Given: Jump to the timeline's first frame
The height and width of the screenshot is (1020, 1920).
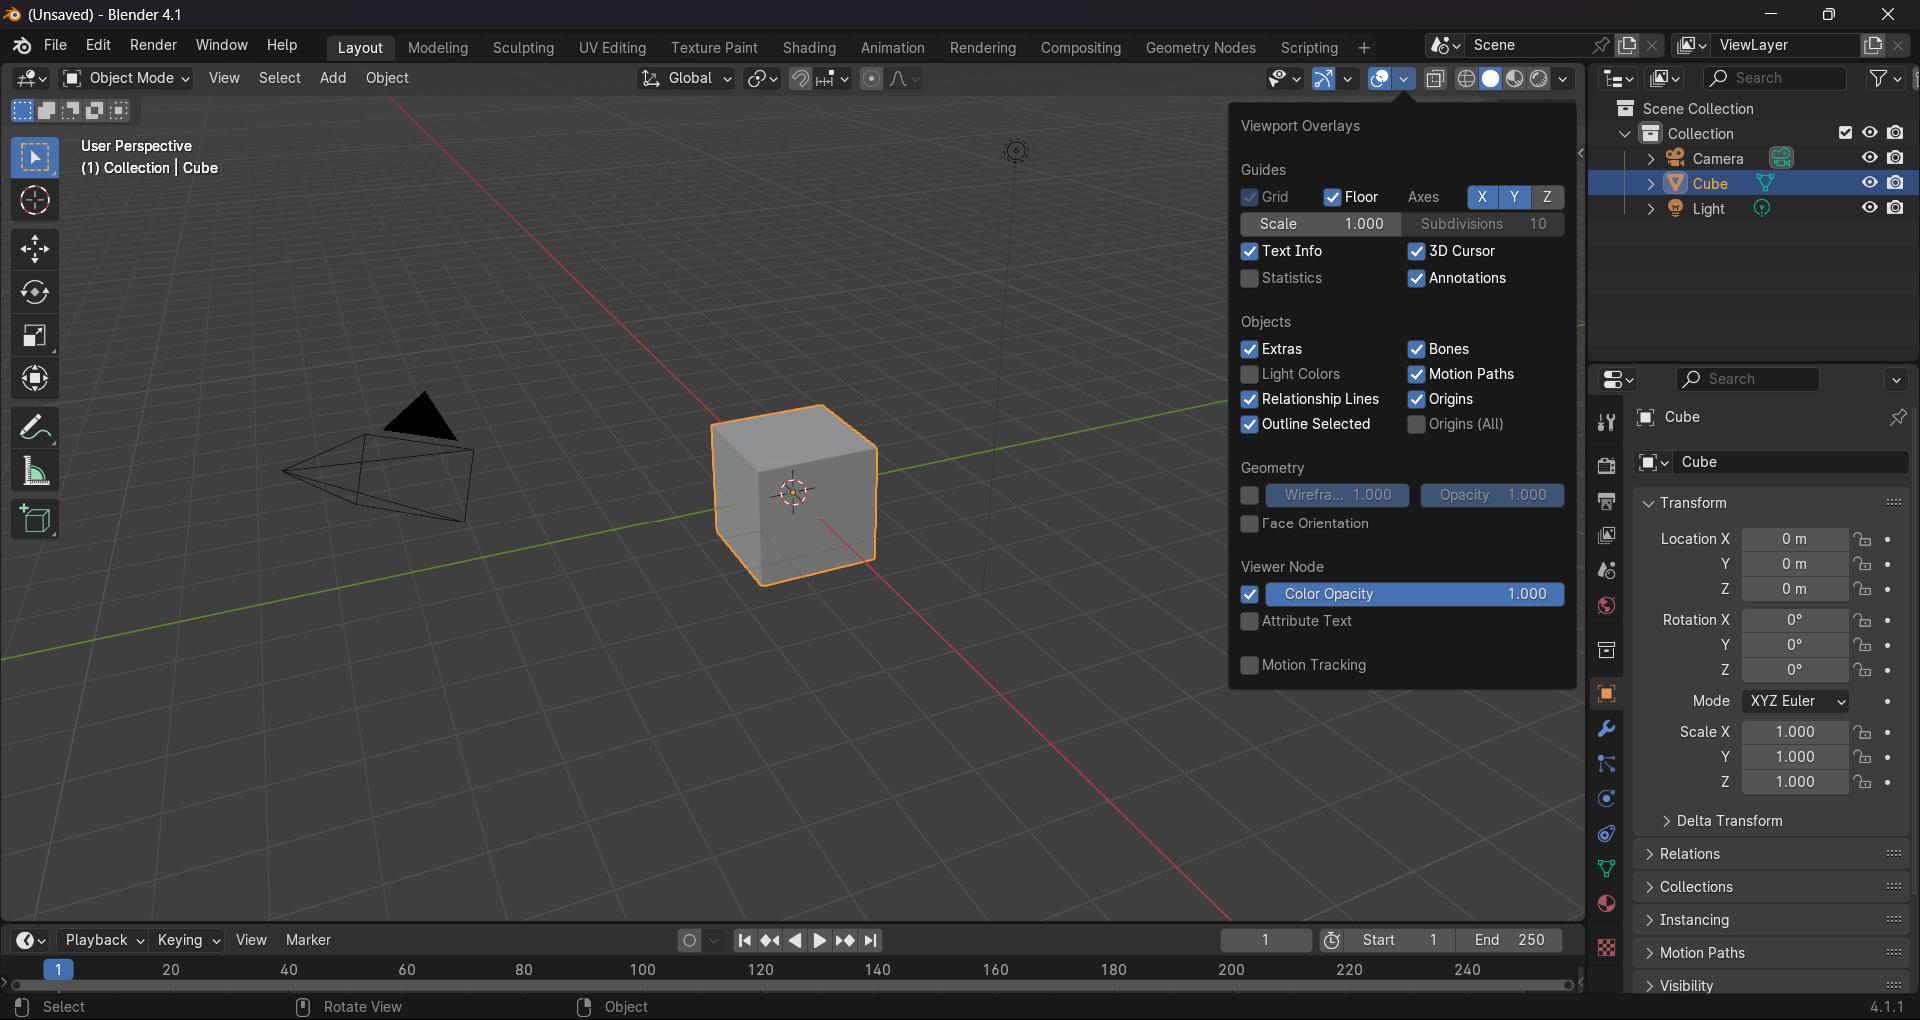Looking at the screenshot, I should [744, 940].
